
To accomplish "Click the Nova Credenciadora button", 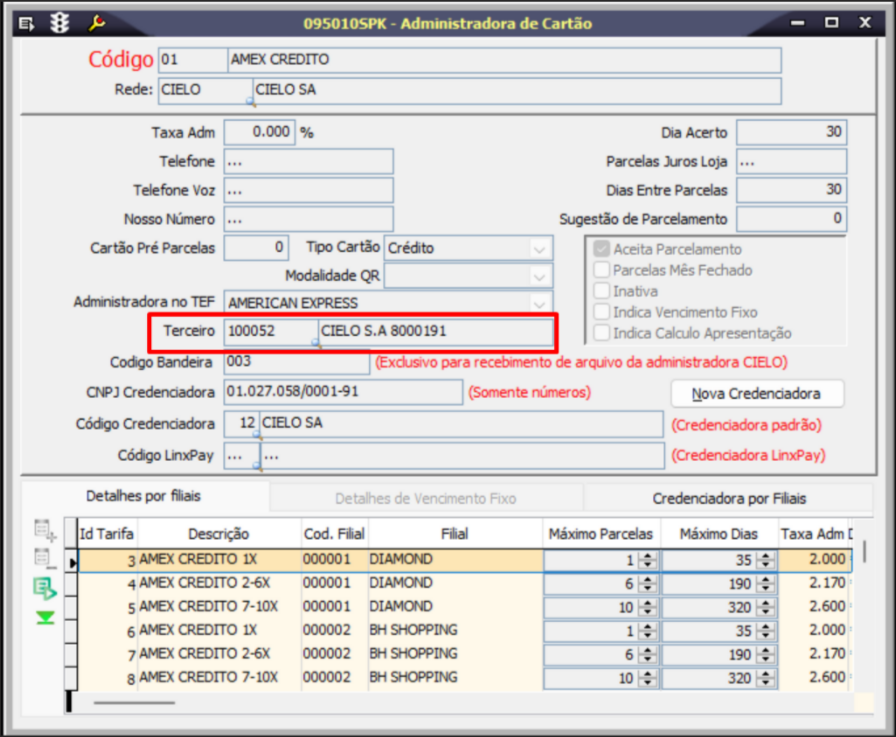I will point(756,393).
